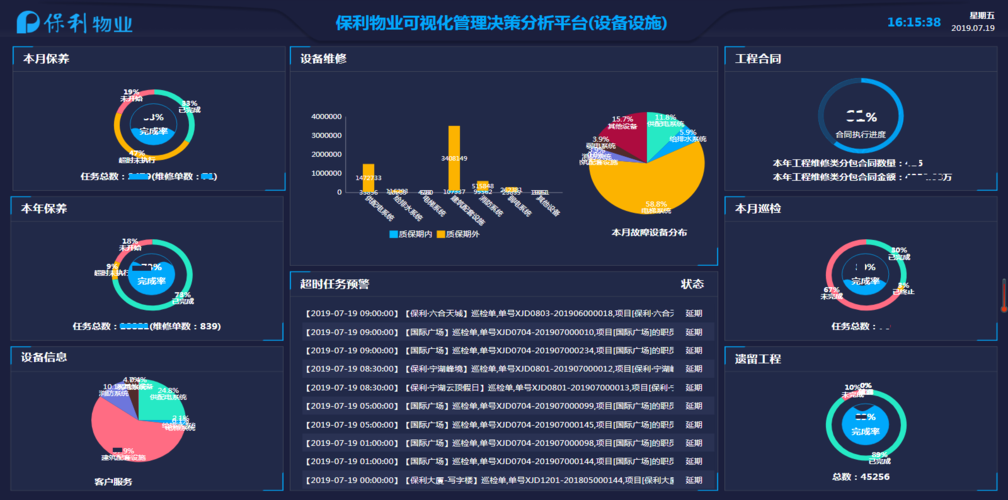The height and width of the screenshot is (500, 1008).
Task: Select the 本月保养 panel header
Action: tap(46, 58)
